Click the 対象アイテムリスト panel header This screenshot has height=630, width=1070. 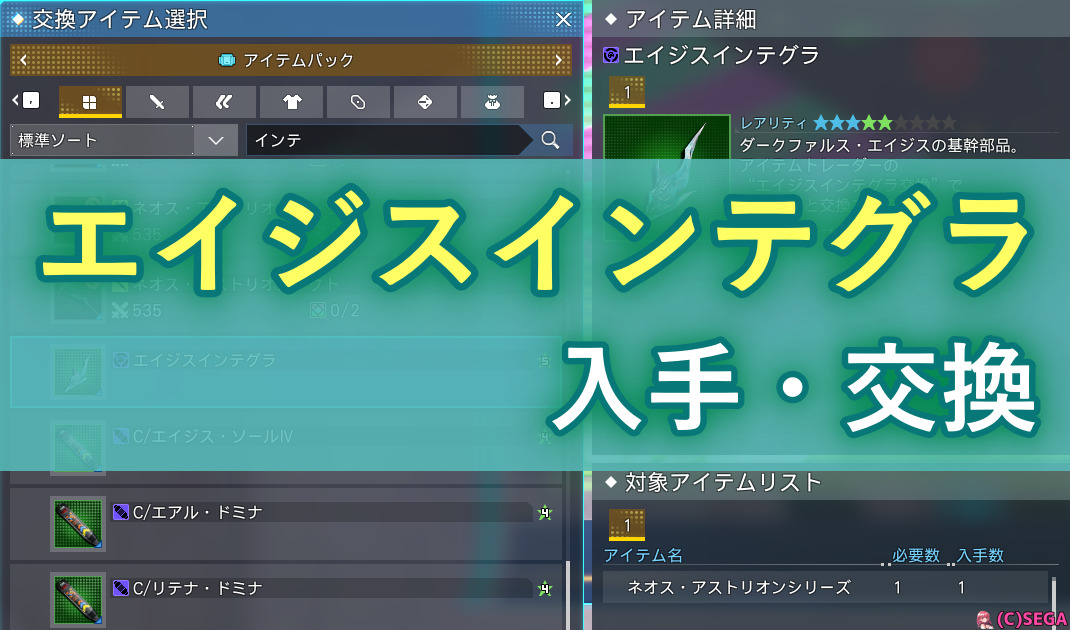pyautogui.click(x=830, y=483)
